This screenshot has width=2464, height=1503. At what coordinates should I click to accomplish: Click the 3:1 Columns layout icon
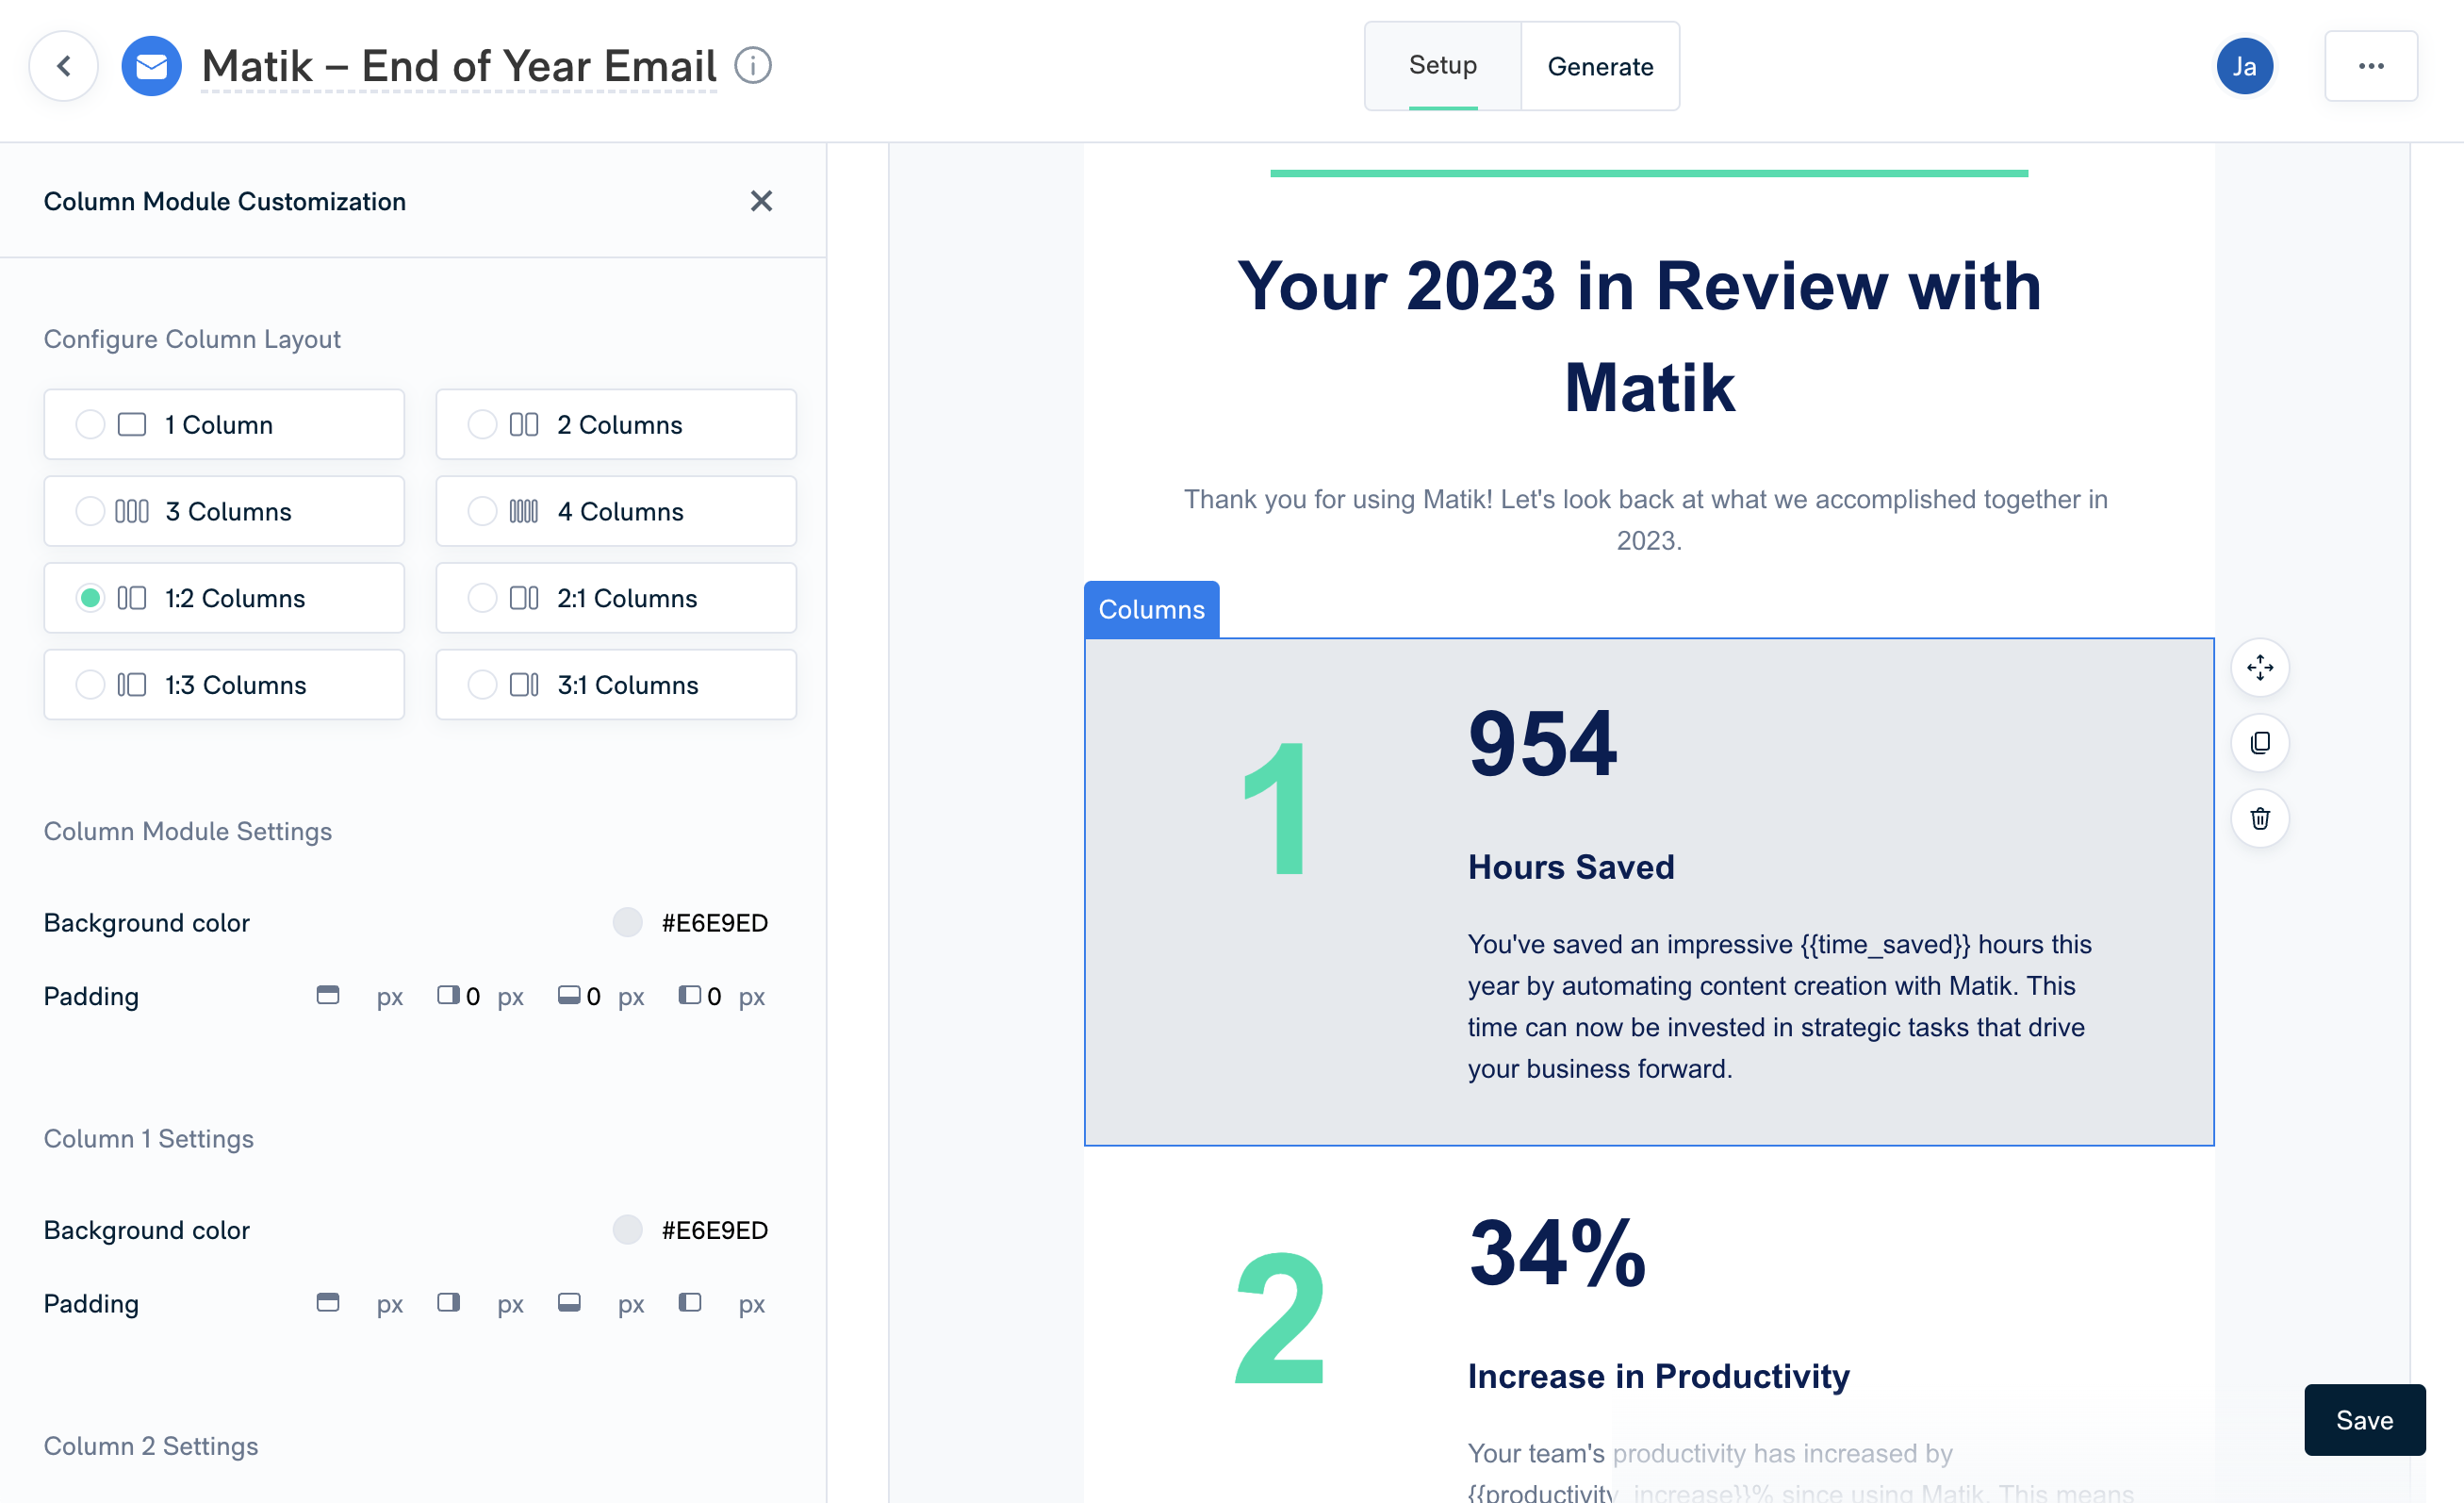524,685
